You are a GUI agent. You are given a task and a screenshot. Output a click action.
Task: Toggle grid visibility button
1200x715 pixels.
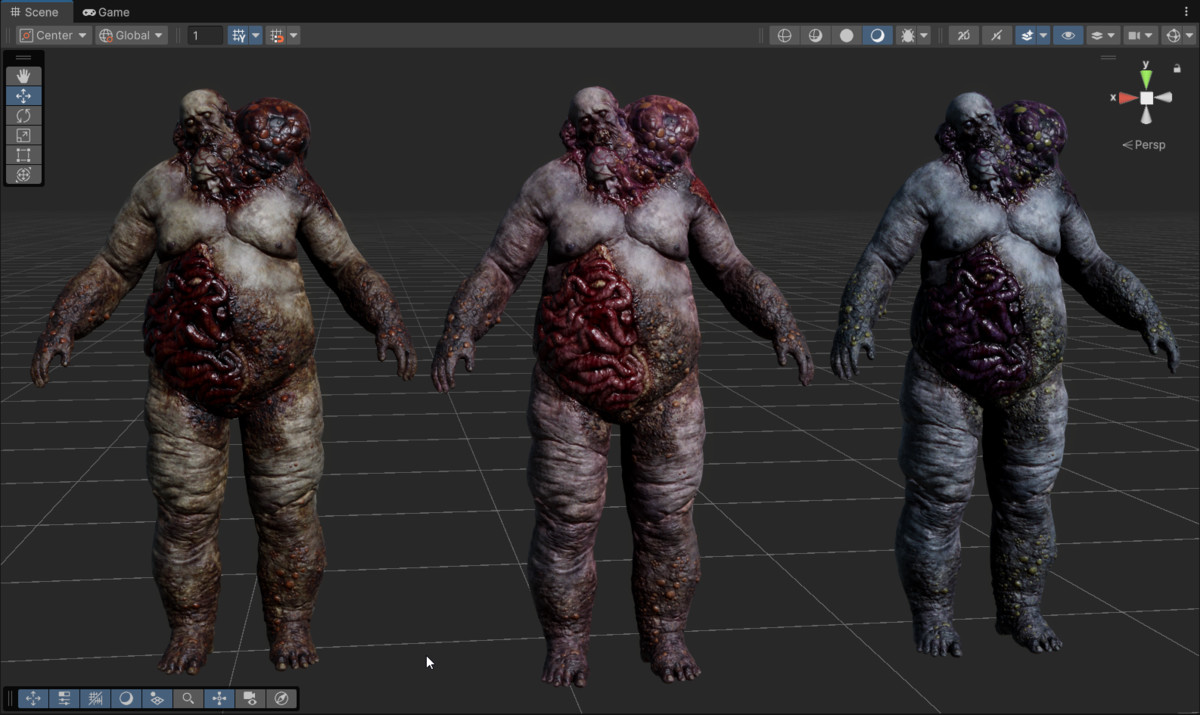238,35
